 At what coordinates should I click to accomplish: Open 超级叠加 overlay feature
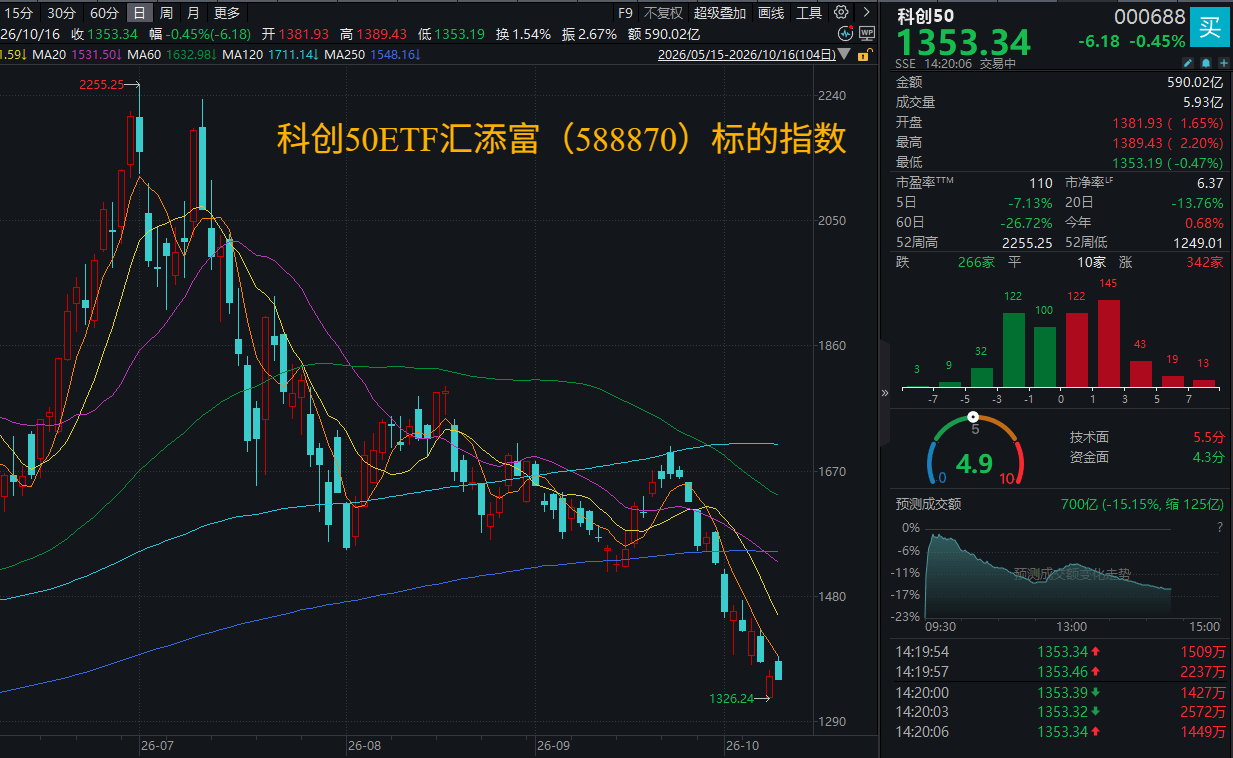[x=720, y=12]
